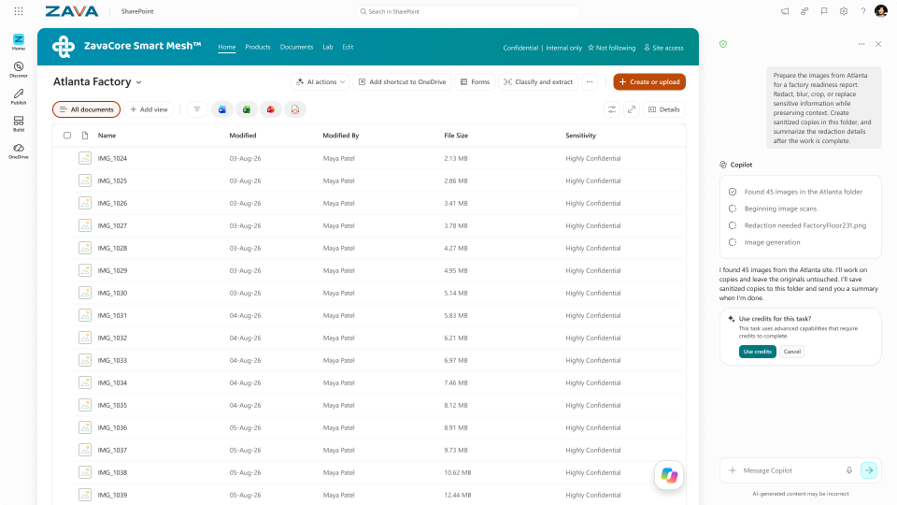This screenshot has height=505, width=897.
Task: Click Add shortcut to OneDrive
Action: 402,82
